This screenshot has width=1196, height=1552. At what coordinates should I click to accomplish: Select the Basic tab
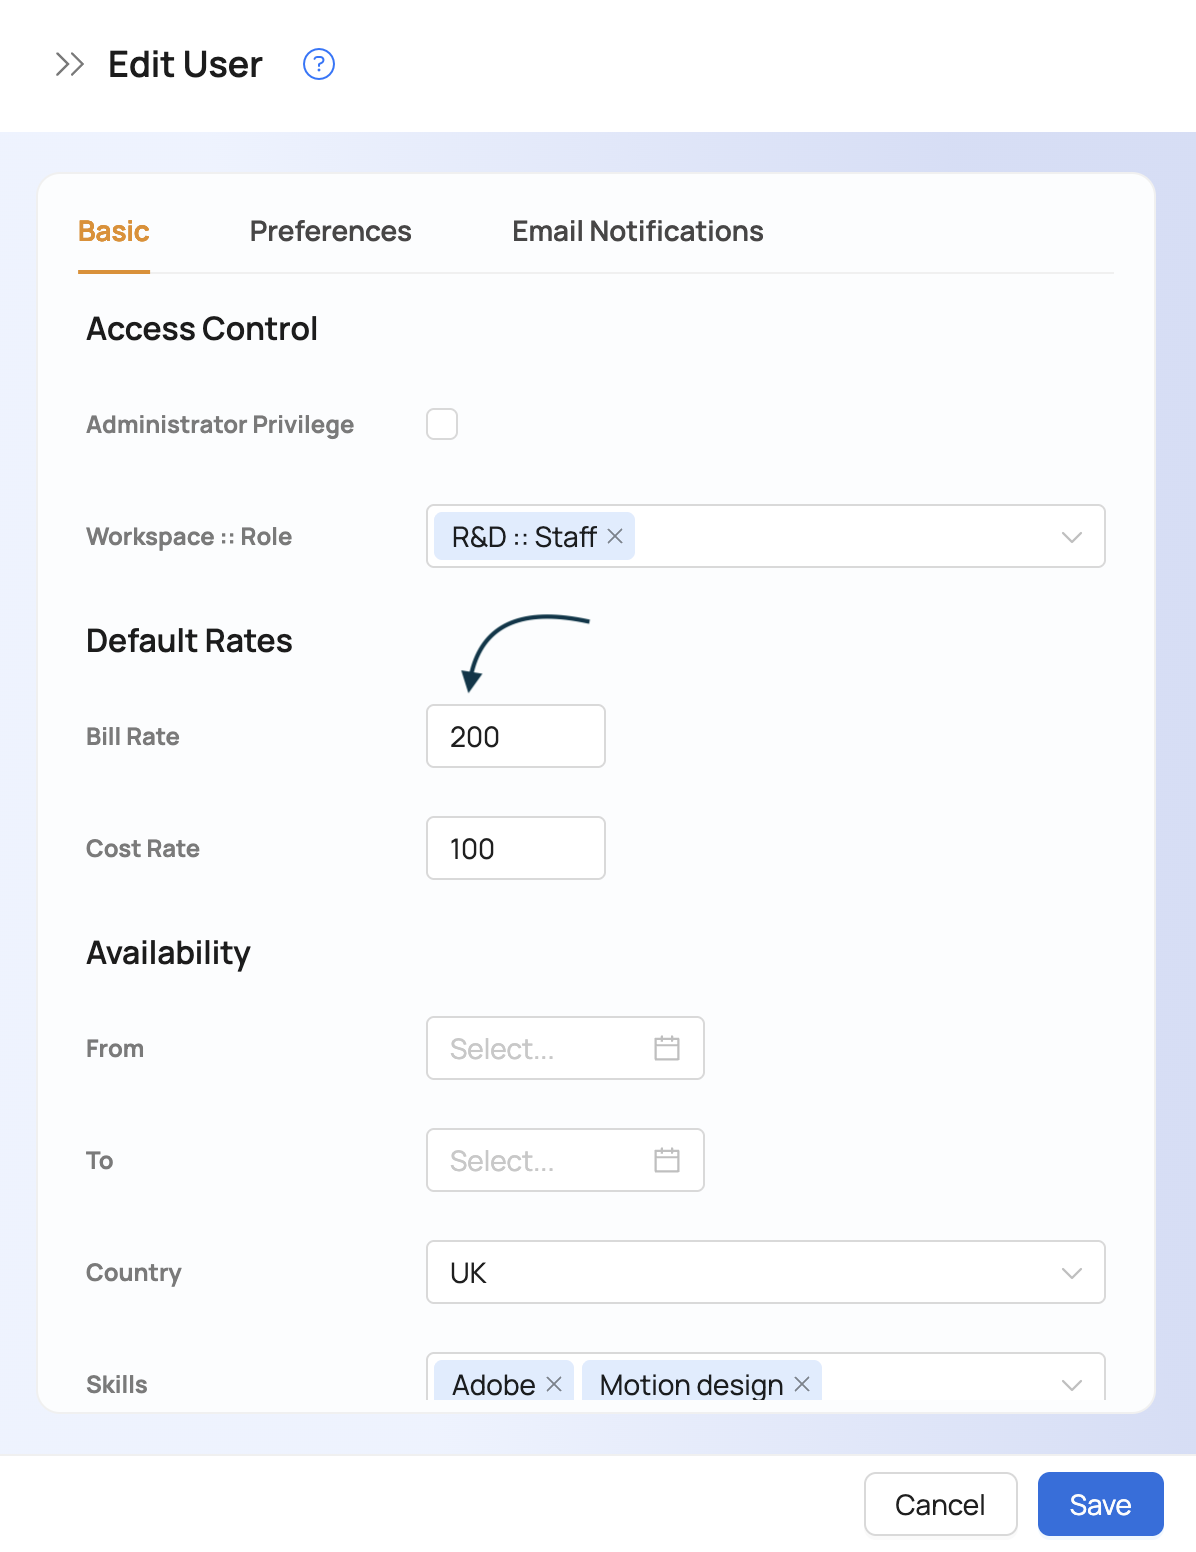[114, 231]
